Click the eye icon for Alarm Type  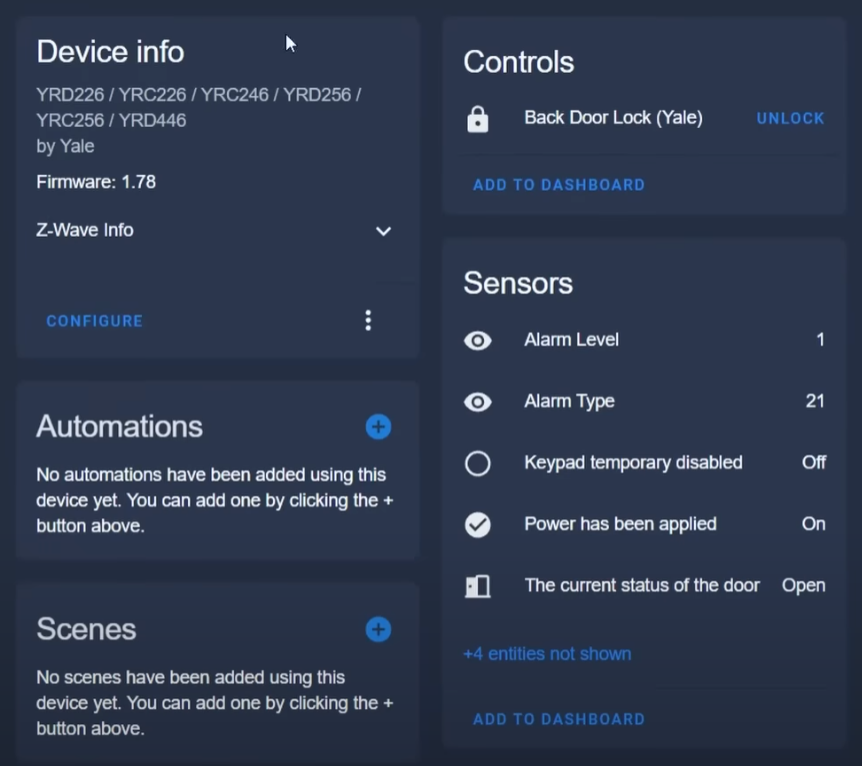pyautogui.click(x=478, y=403)
